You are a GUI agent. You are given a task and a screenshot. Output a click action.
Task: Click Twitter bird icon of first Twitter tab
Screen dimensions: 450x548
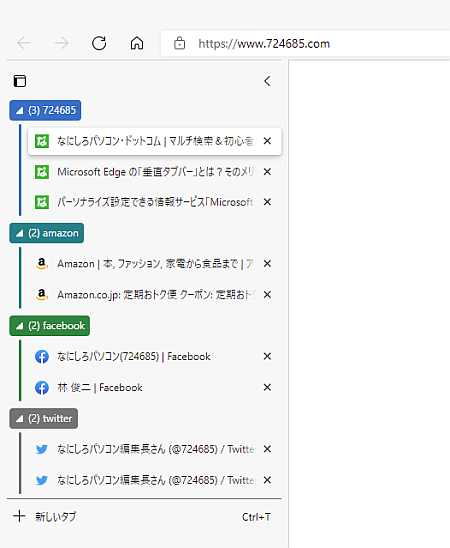point(42,449)
